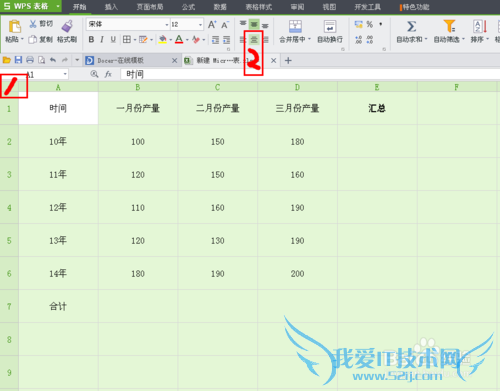The width and height of the screenshot is (500, 391).
Task: Click the cell borders grid icon
Action: 127,40
